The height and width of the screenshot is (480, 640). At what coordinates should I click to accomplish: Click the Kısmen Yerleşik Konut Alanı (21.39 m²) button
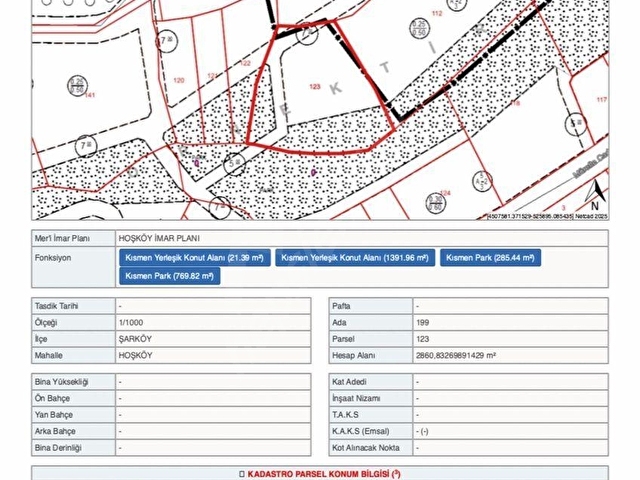point(195,258)
